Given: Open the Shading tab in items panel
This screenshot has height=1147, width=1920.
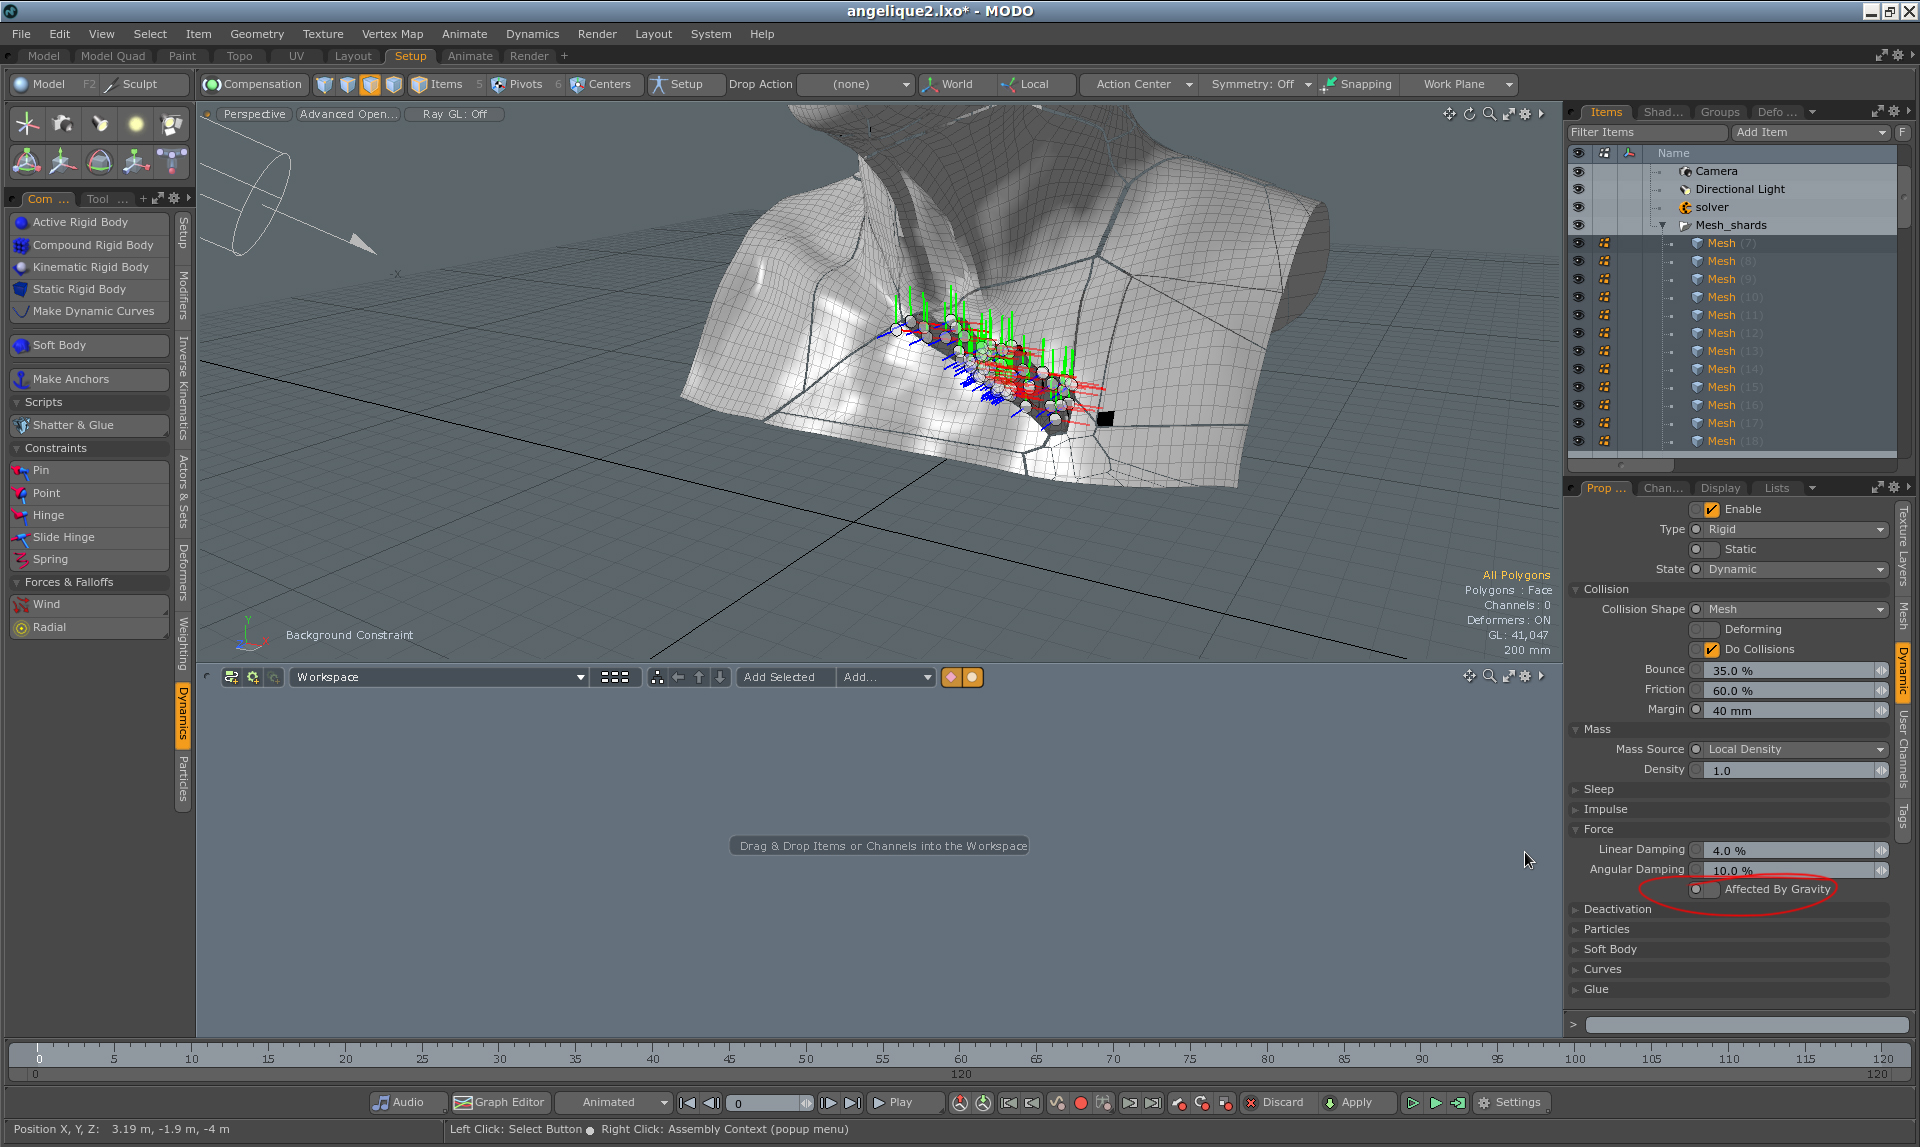Looking at the screenshot, I should [x=1662, y=112].
